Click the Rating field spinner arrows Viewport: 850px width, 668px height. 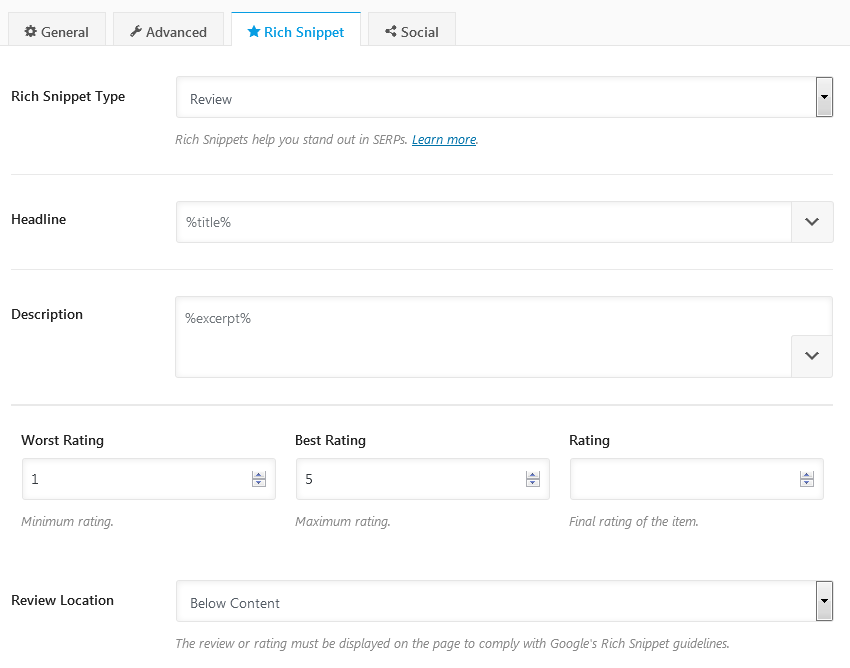[x=807, y=479]
